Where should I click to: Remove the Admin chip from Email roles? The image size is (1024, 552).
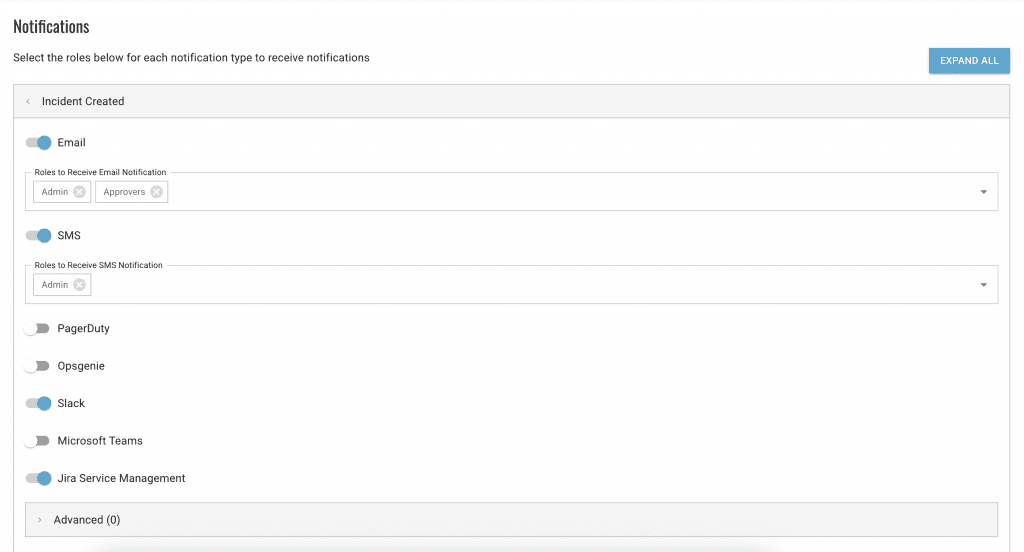pyautogui.click(x=79, y=192)
